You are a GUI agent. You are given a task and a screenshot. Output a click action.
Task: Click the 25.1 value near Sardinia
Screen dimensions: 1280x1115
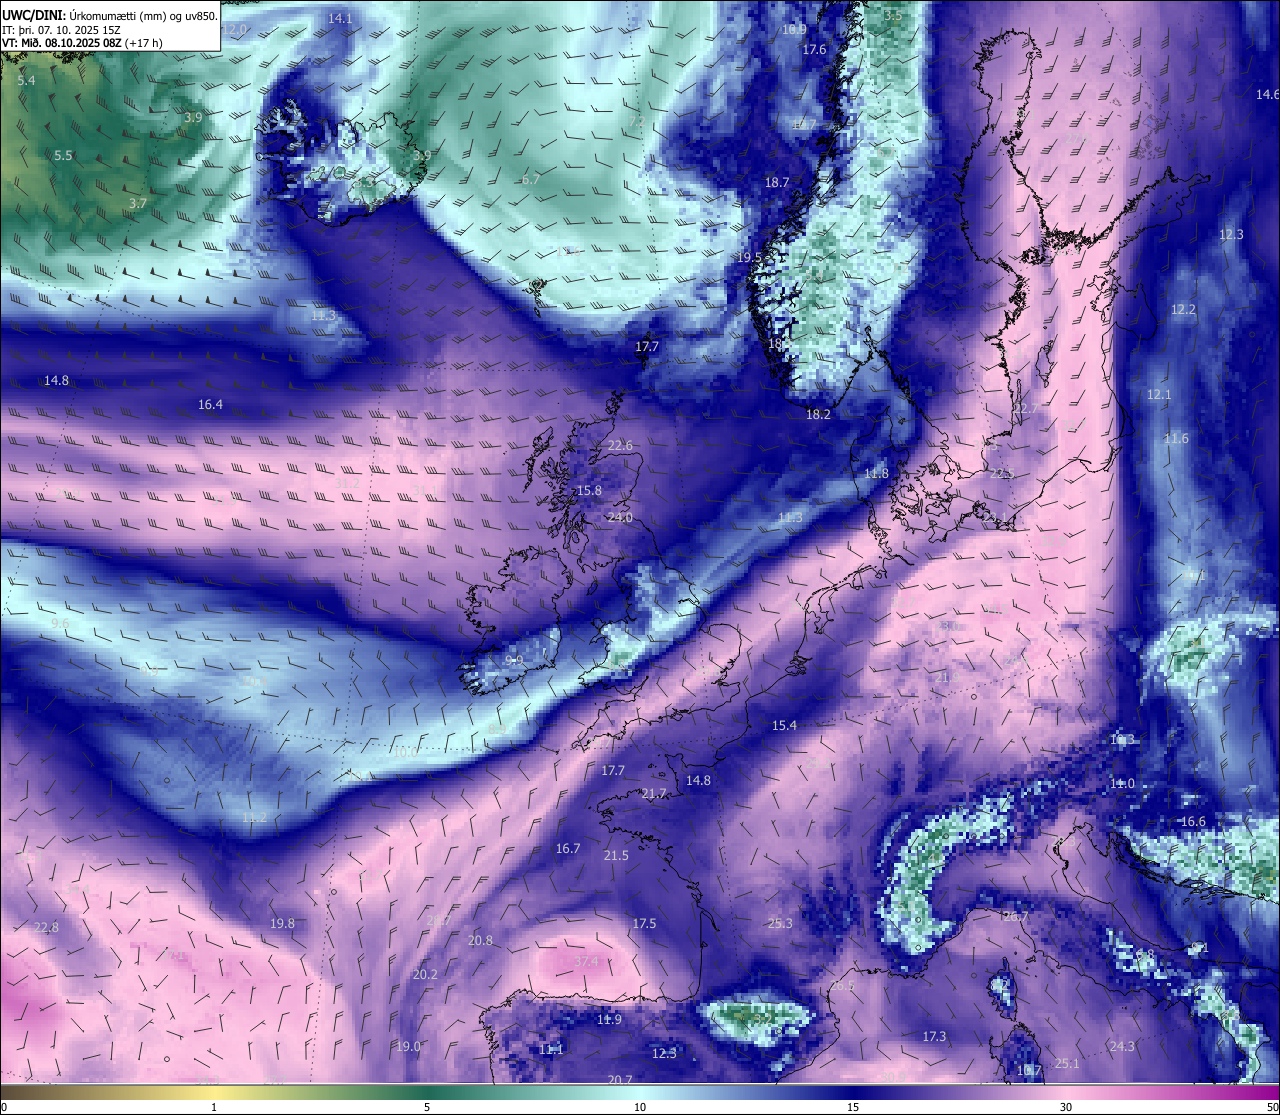click(1067, 1063)
